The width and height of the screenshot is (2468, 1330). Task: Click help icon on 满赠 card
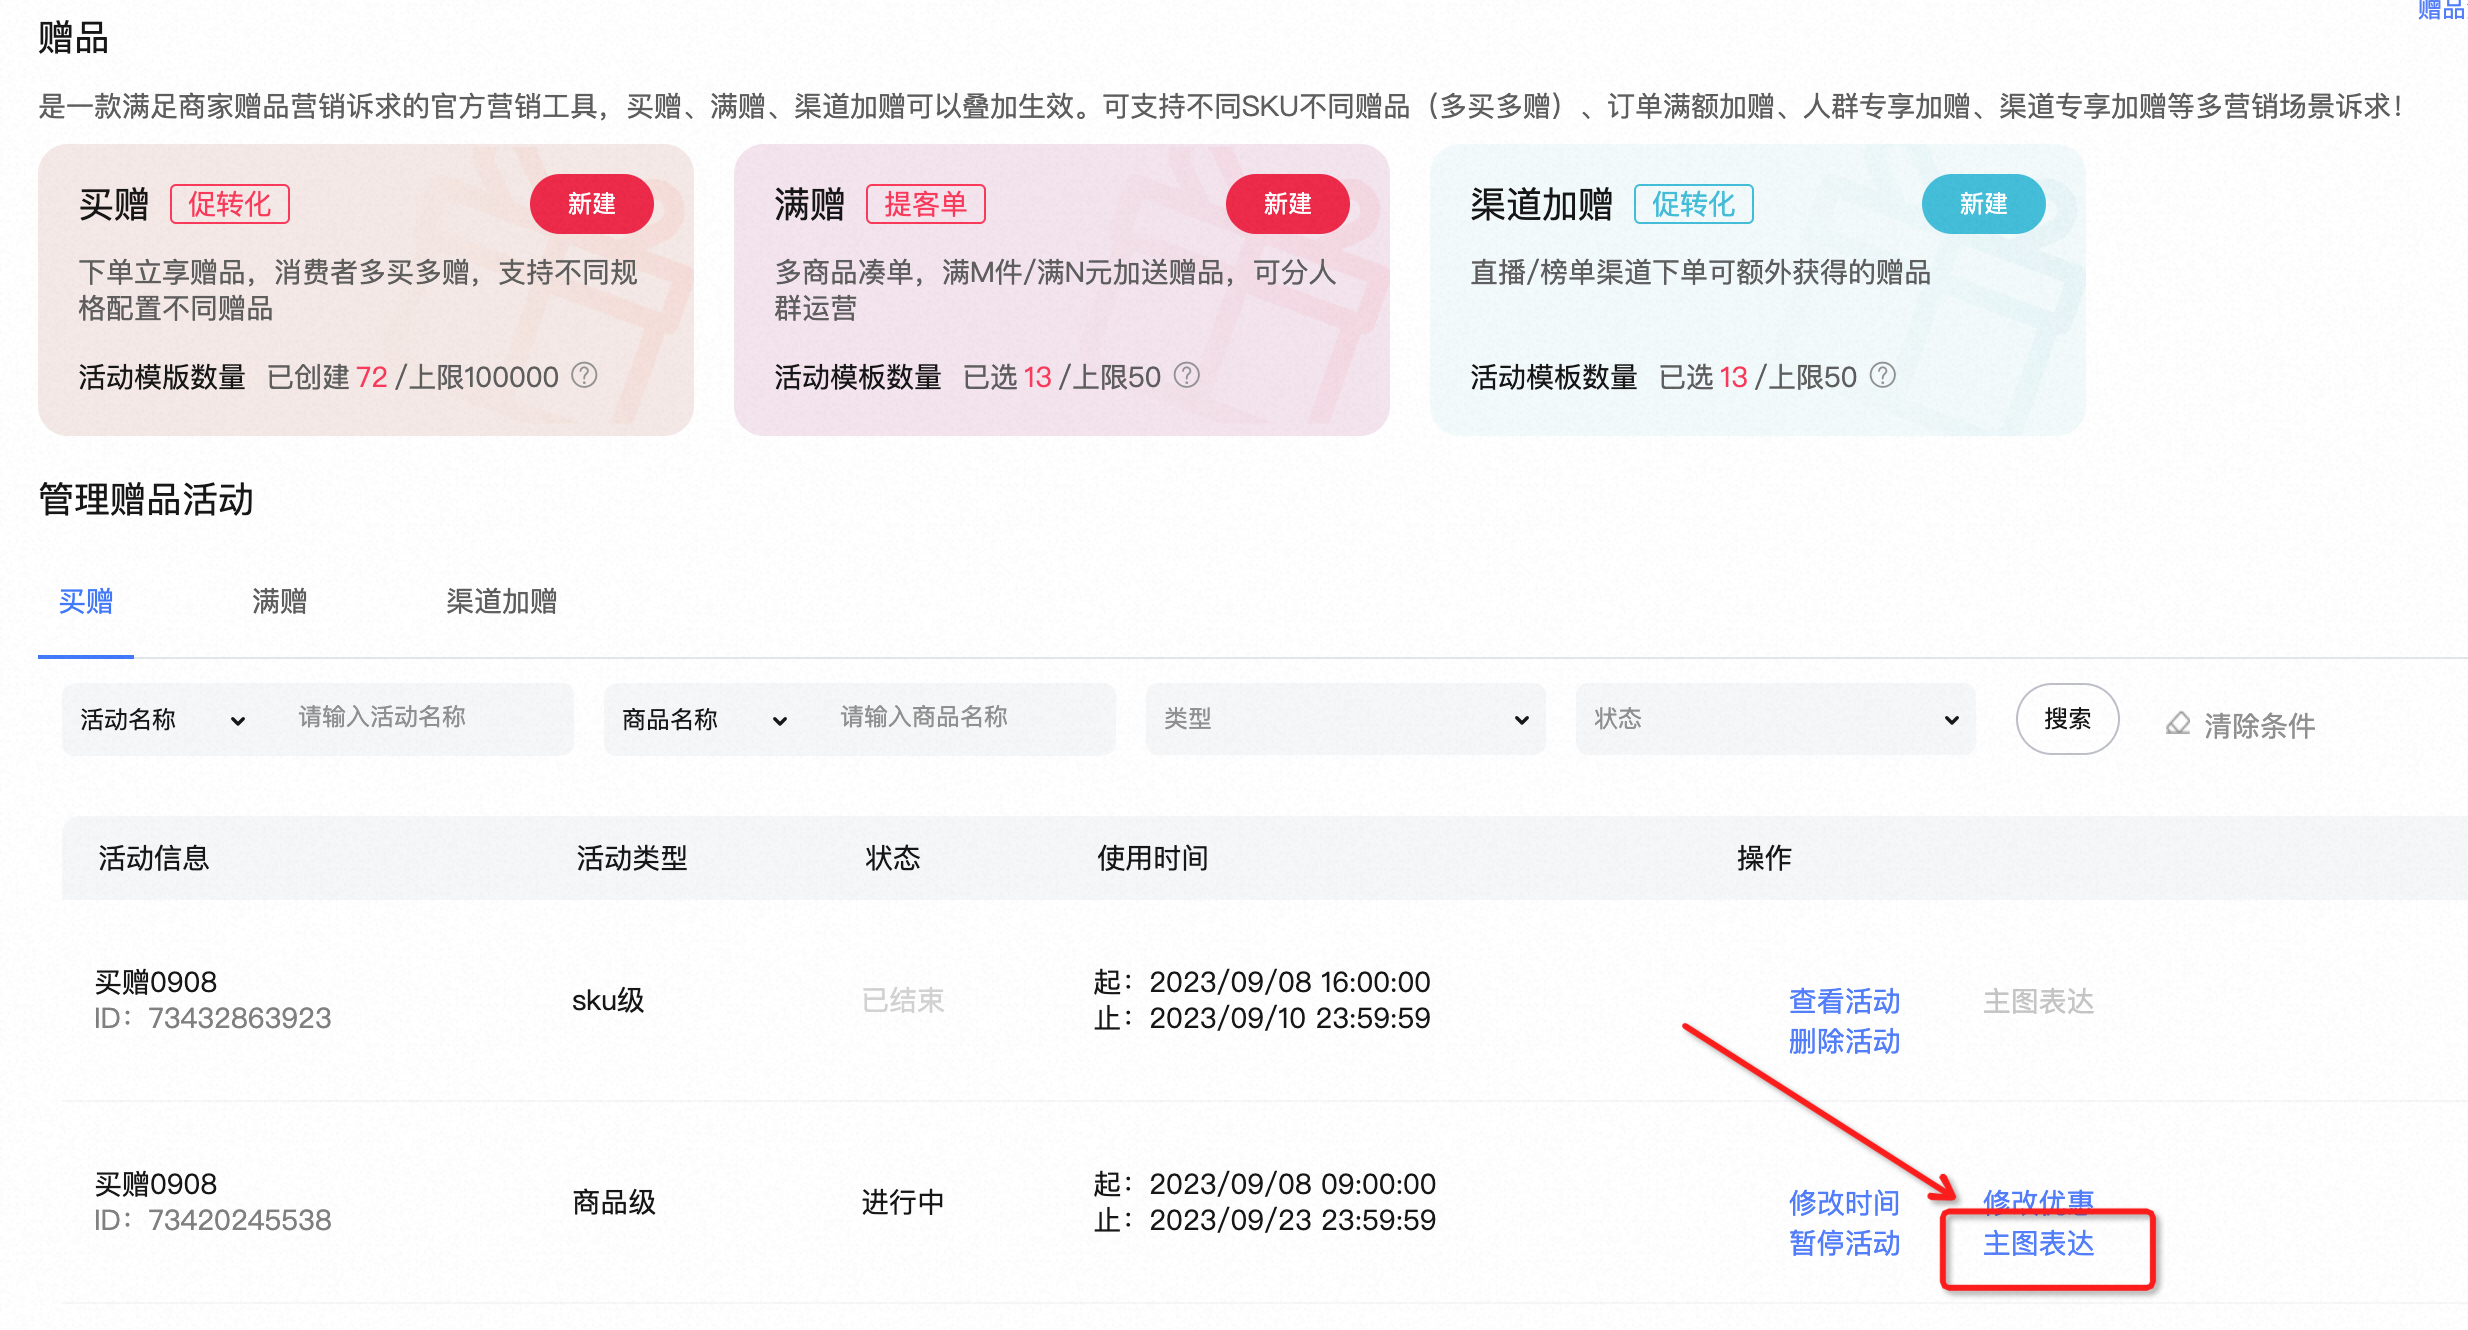(x=1187, y=376)
